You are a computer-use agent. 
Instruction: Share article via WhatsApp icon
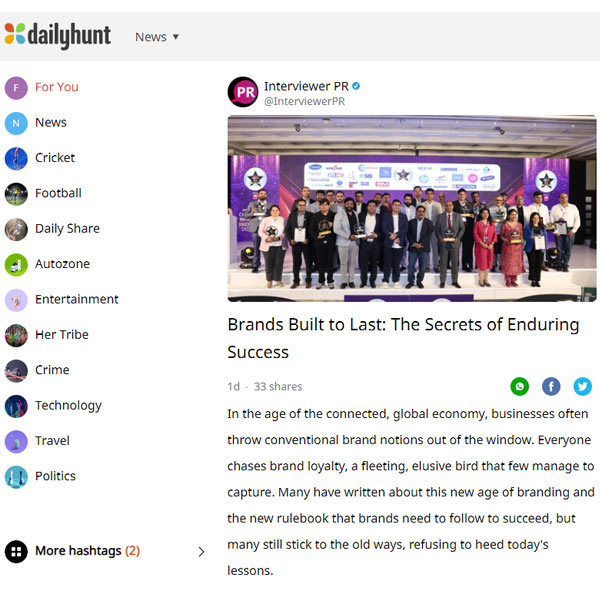click(519, 386)
